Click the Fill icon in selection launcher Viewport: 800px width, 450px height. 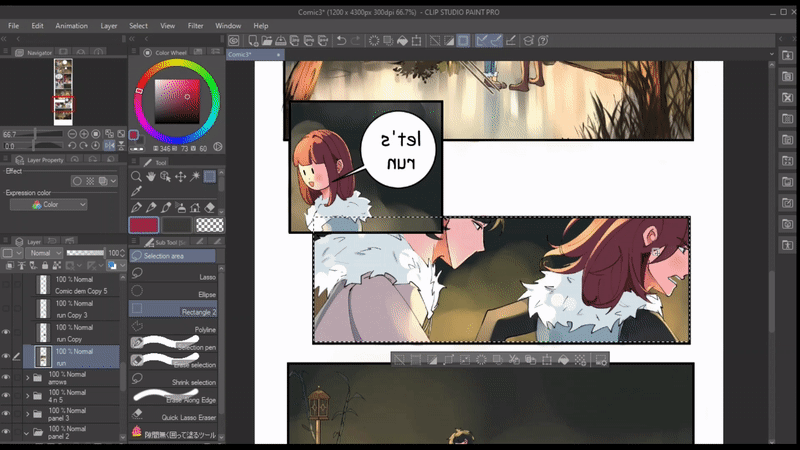click(x=563, y=359)
